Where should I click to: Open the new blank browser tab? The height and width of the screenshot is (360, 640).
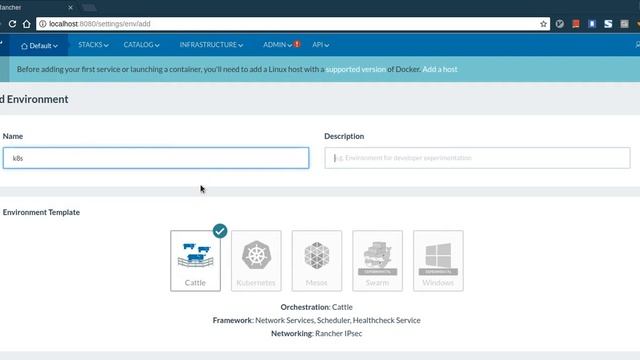(89, 7)
